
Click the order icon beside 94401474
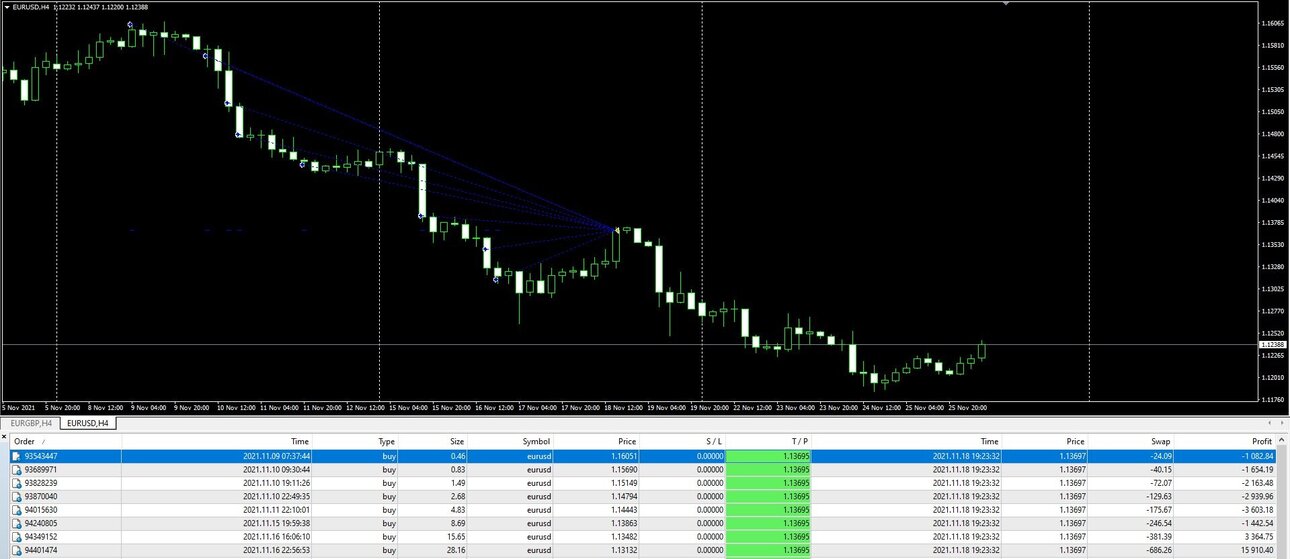[16, 550]
